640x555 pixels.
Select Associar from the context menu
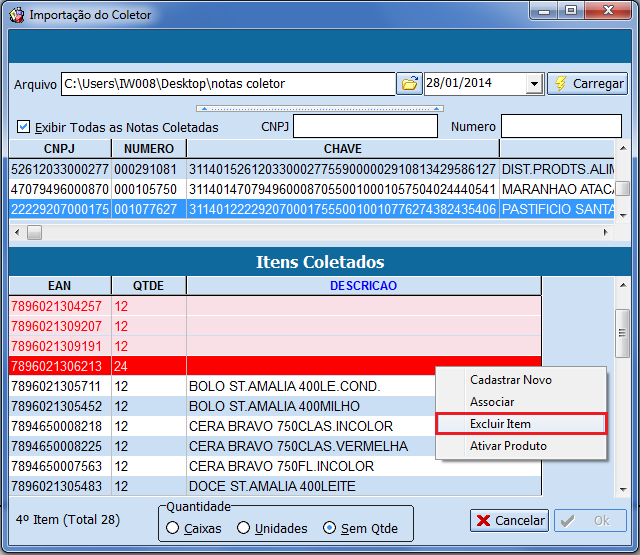click(492, 402)
